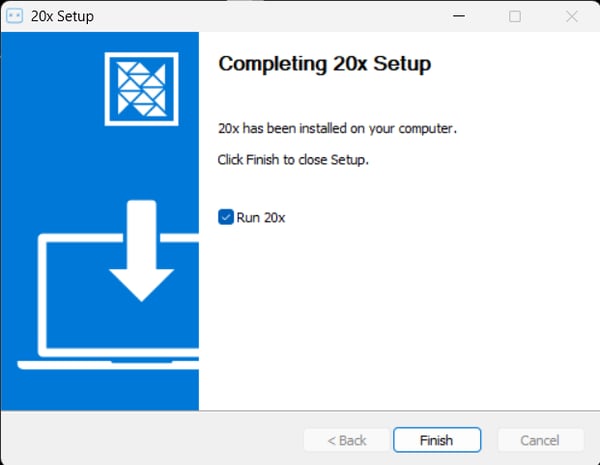Click the "Run 20x" checkbox label text
Screen dimensions: 600x465
pos(261,217)
